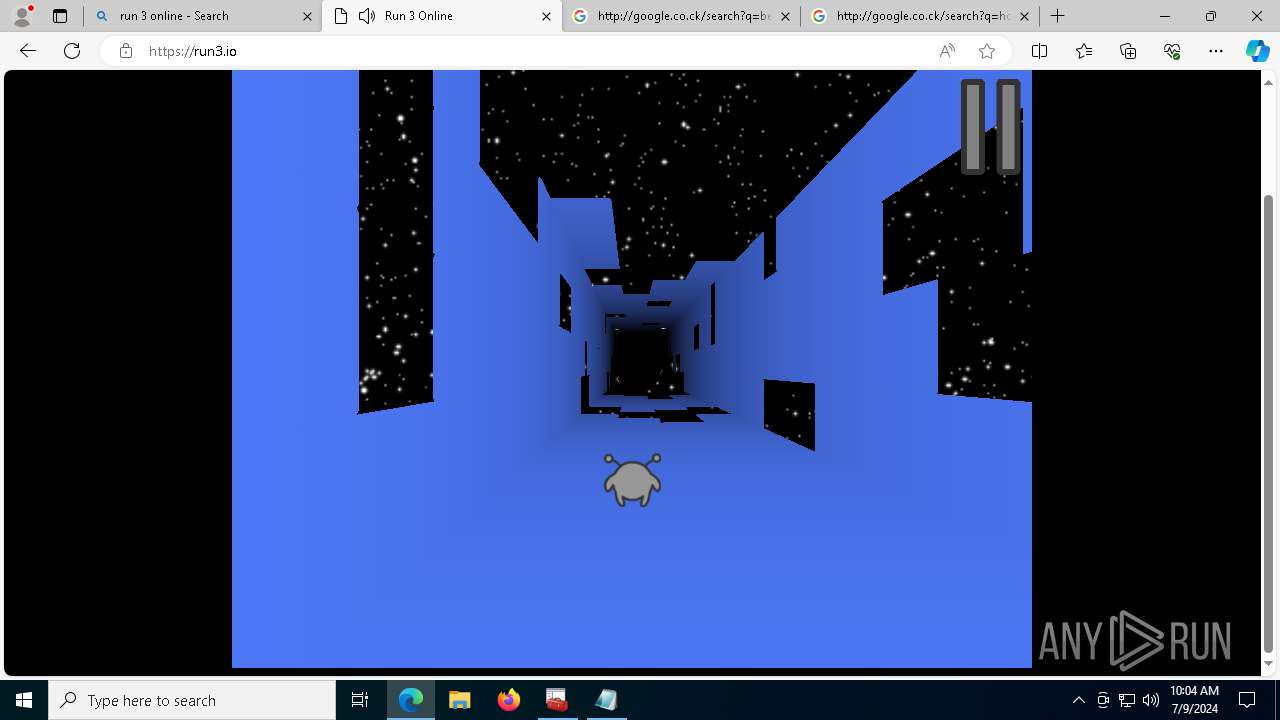This screenshot has height=720, width=1280.
Task: Open a new browser tab
Action: 1057,16
